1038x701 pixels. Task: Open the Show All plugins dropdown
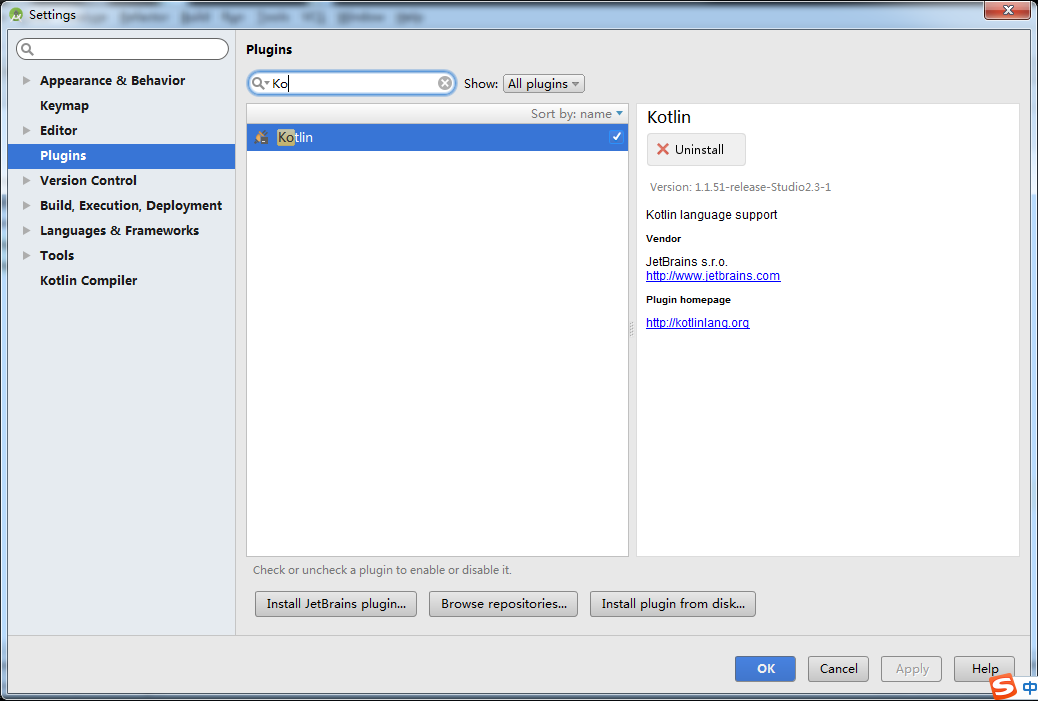click(x=543, y=83)
